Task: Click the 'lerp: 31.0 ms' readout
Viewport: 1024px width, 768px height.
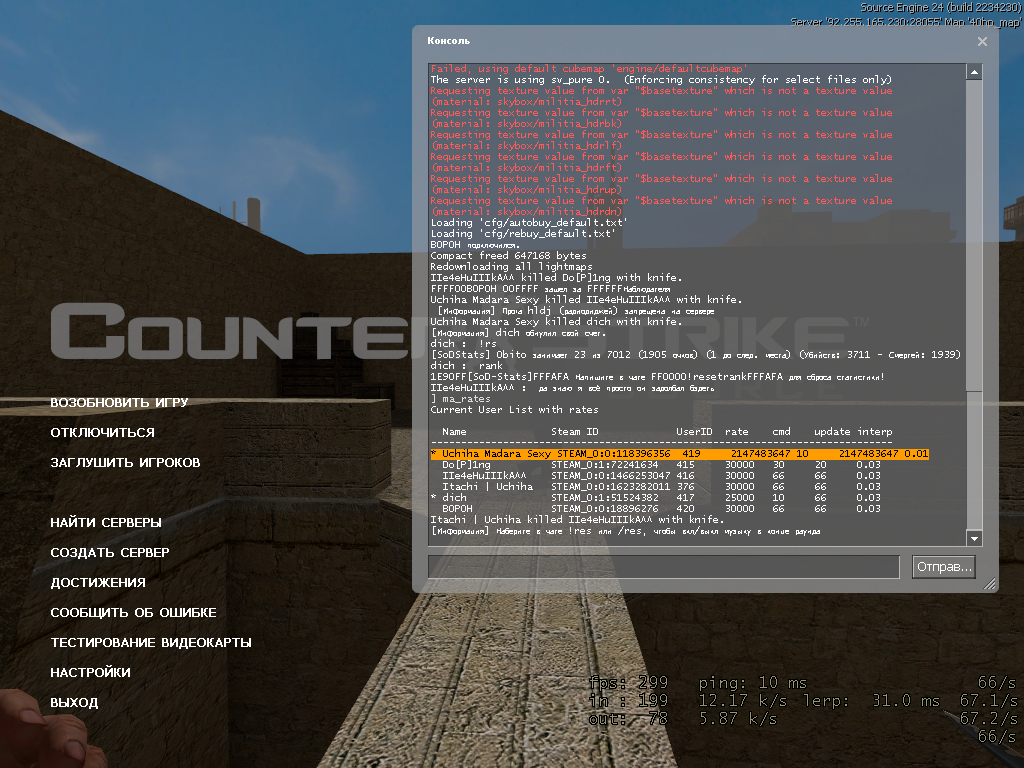Action: coord(871,701)
